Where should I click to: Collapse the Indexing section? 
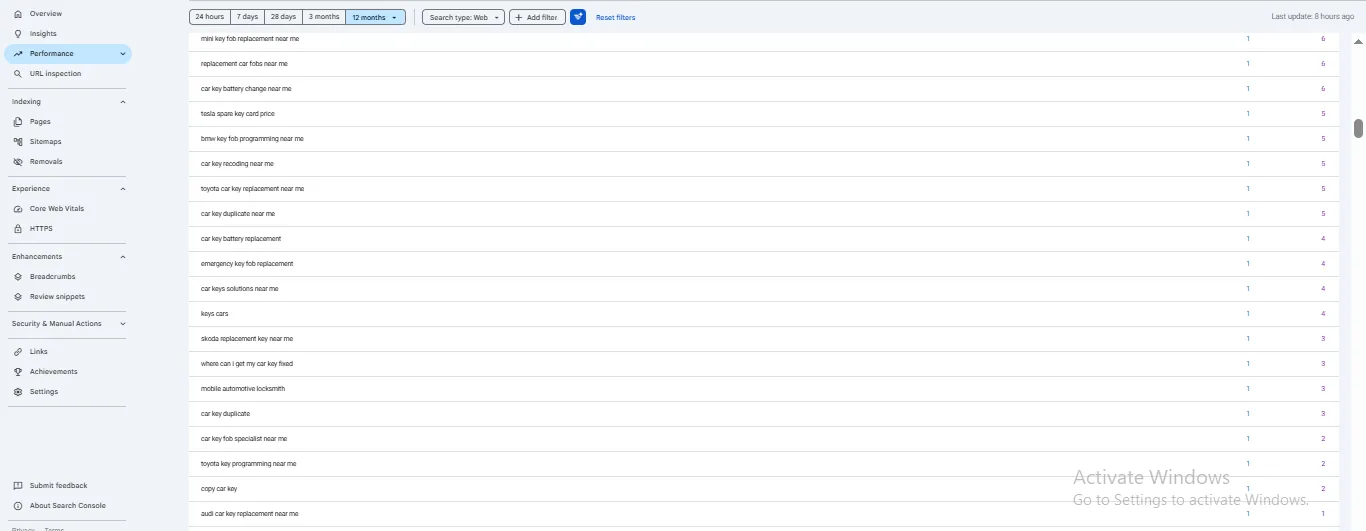(x=123, y=102)
